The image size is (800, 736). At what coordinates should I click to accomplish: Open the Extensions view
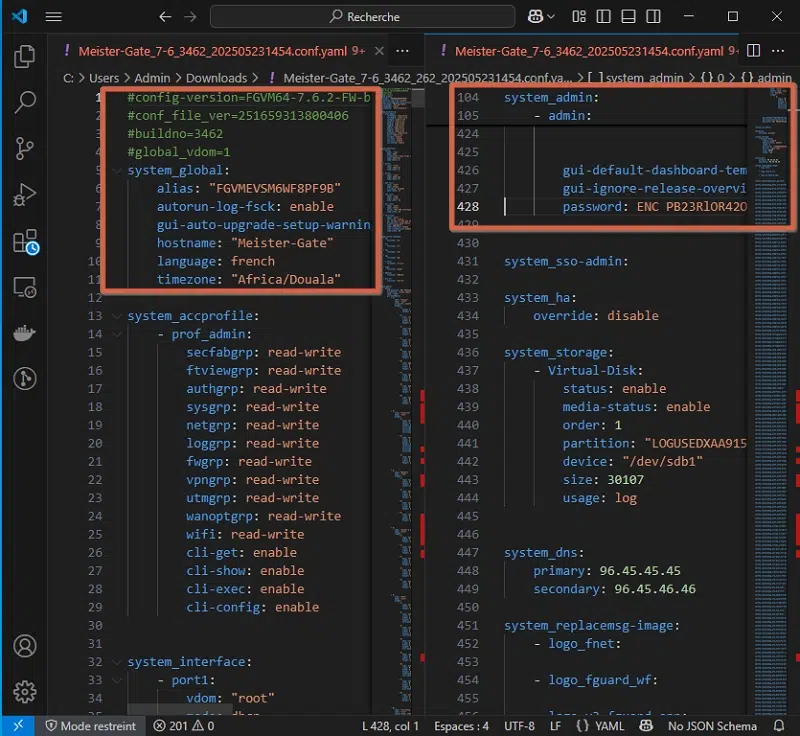tap(25, 241)
